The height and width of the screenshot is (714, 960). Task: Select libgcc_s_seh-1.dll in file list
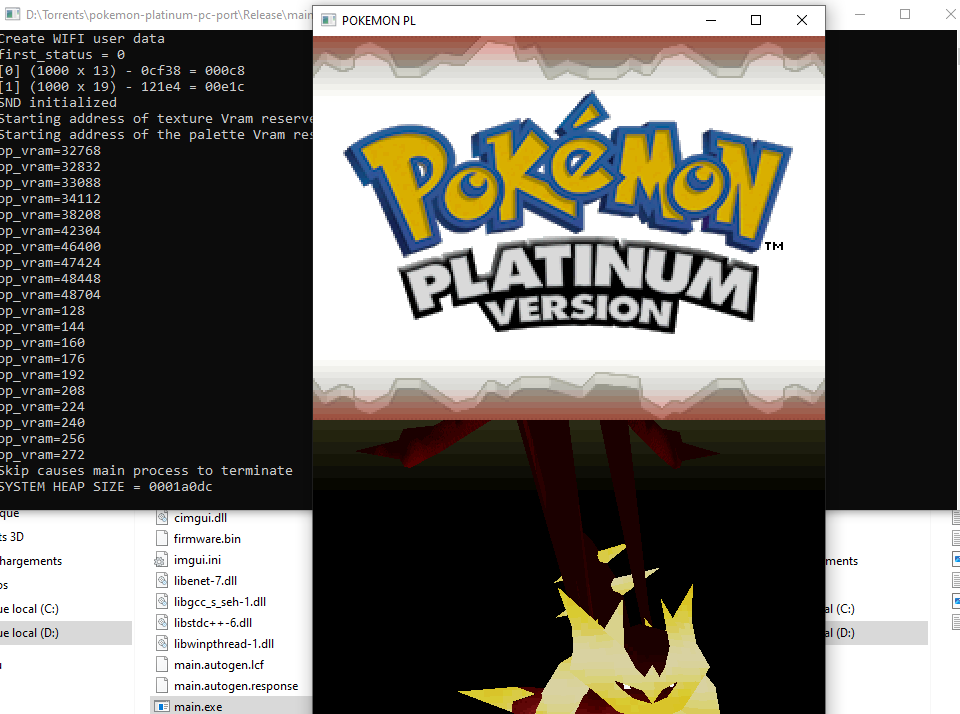(220, 602)
